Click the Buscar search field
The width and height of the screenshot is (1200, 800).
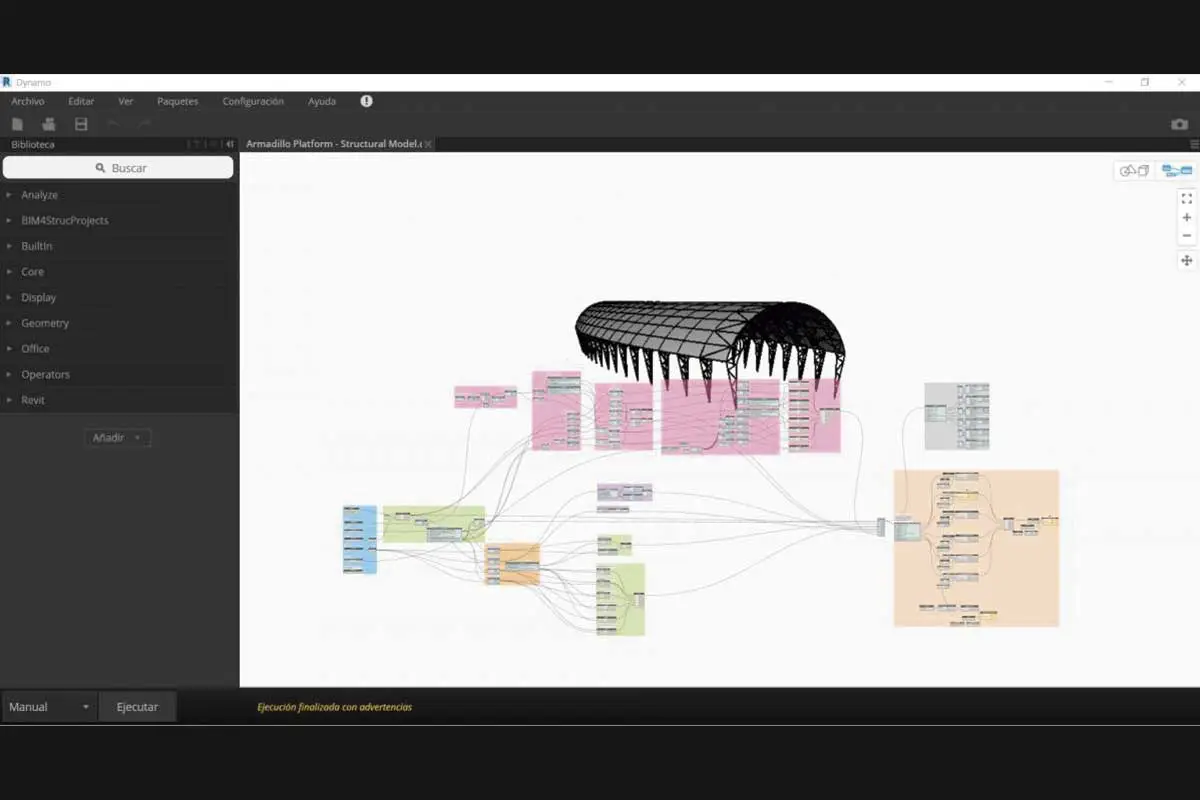coord(119,168)
